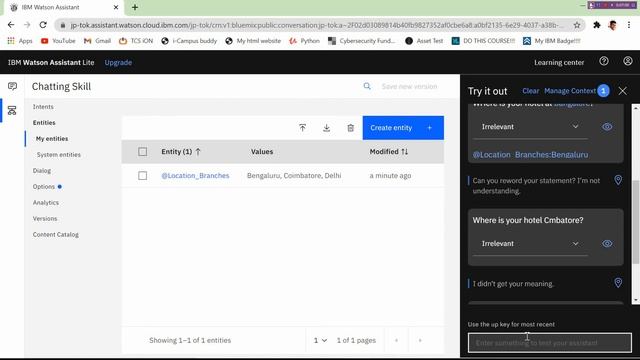The image size is (640, 360).
Task: Toggle eye icon for Cmbatore message
Action: 607,243
